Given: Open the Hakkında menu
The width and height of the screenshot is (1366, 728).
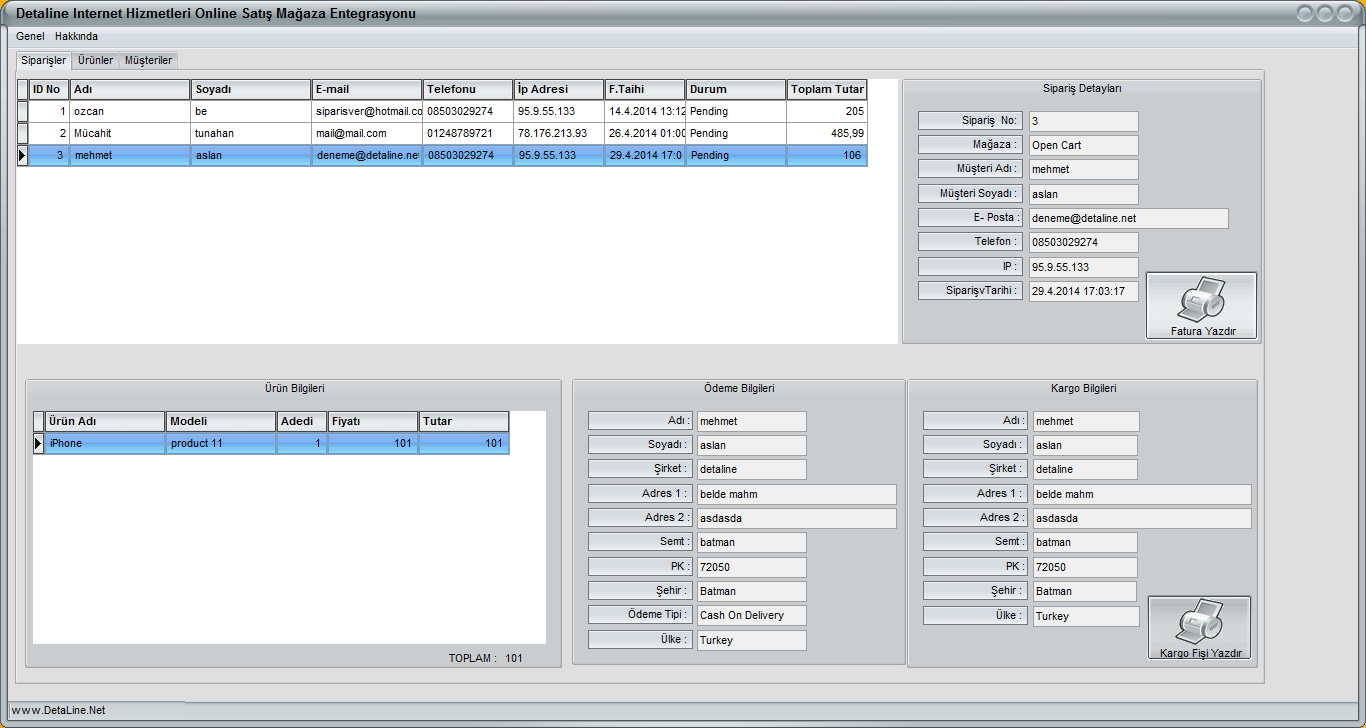Looking at the screenshot, I should [76, 36].
